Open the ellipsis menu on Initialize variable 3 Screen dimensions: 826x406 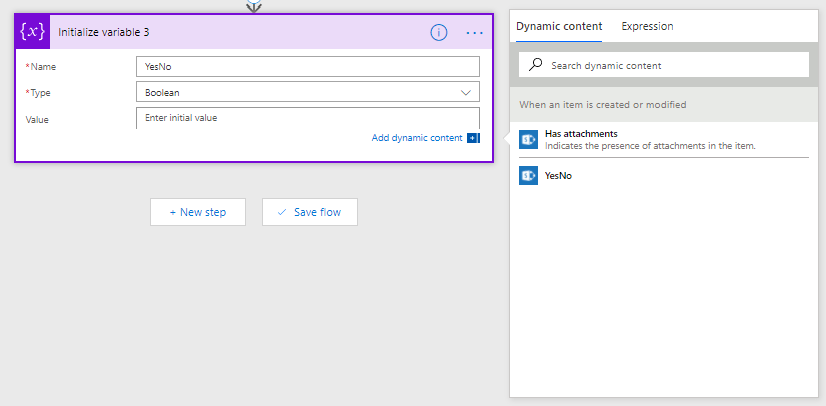475,33
